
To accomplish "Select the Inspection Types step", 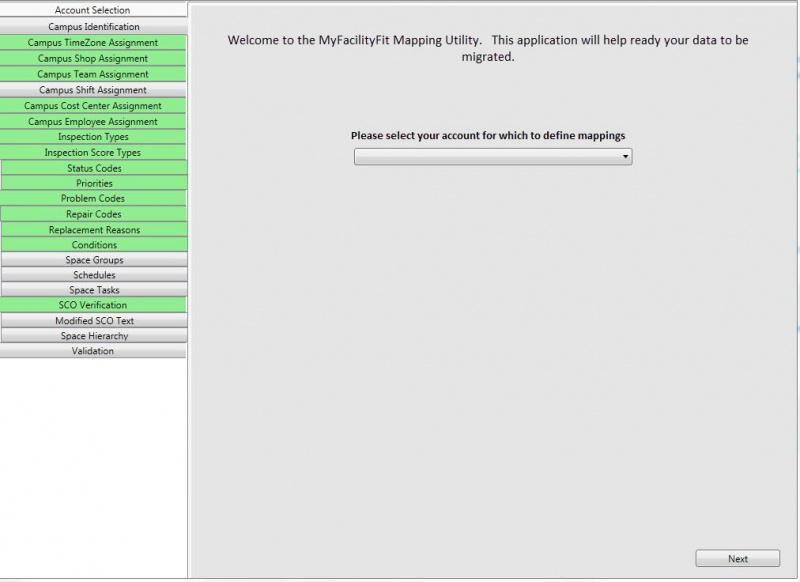I will point(93,137).
